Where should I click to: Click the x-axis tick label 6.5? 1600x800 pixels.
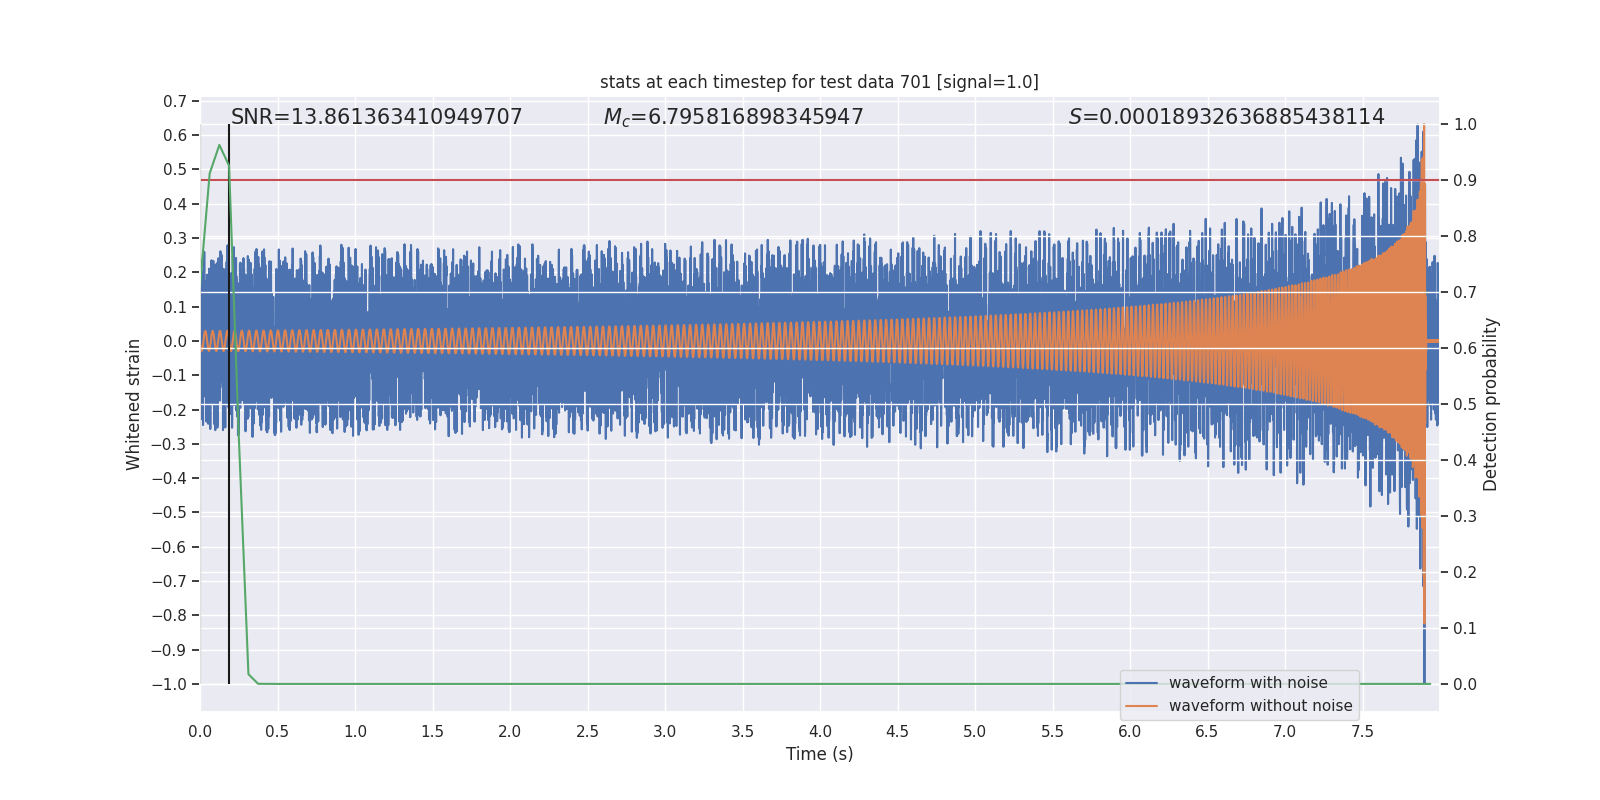point(1207,732)
